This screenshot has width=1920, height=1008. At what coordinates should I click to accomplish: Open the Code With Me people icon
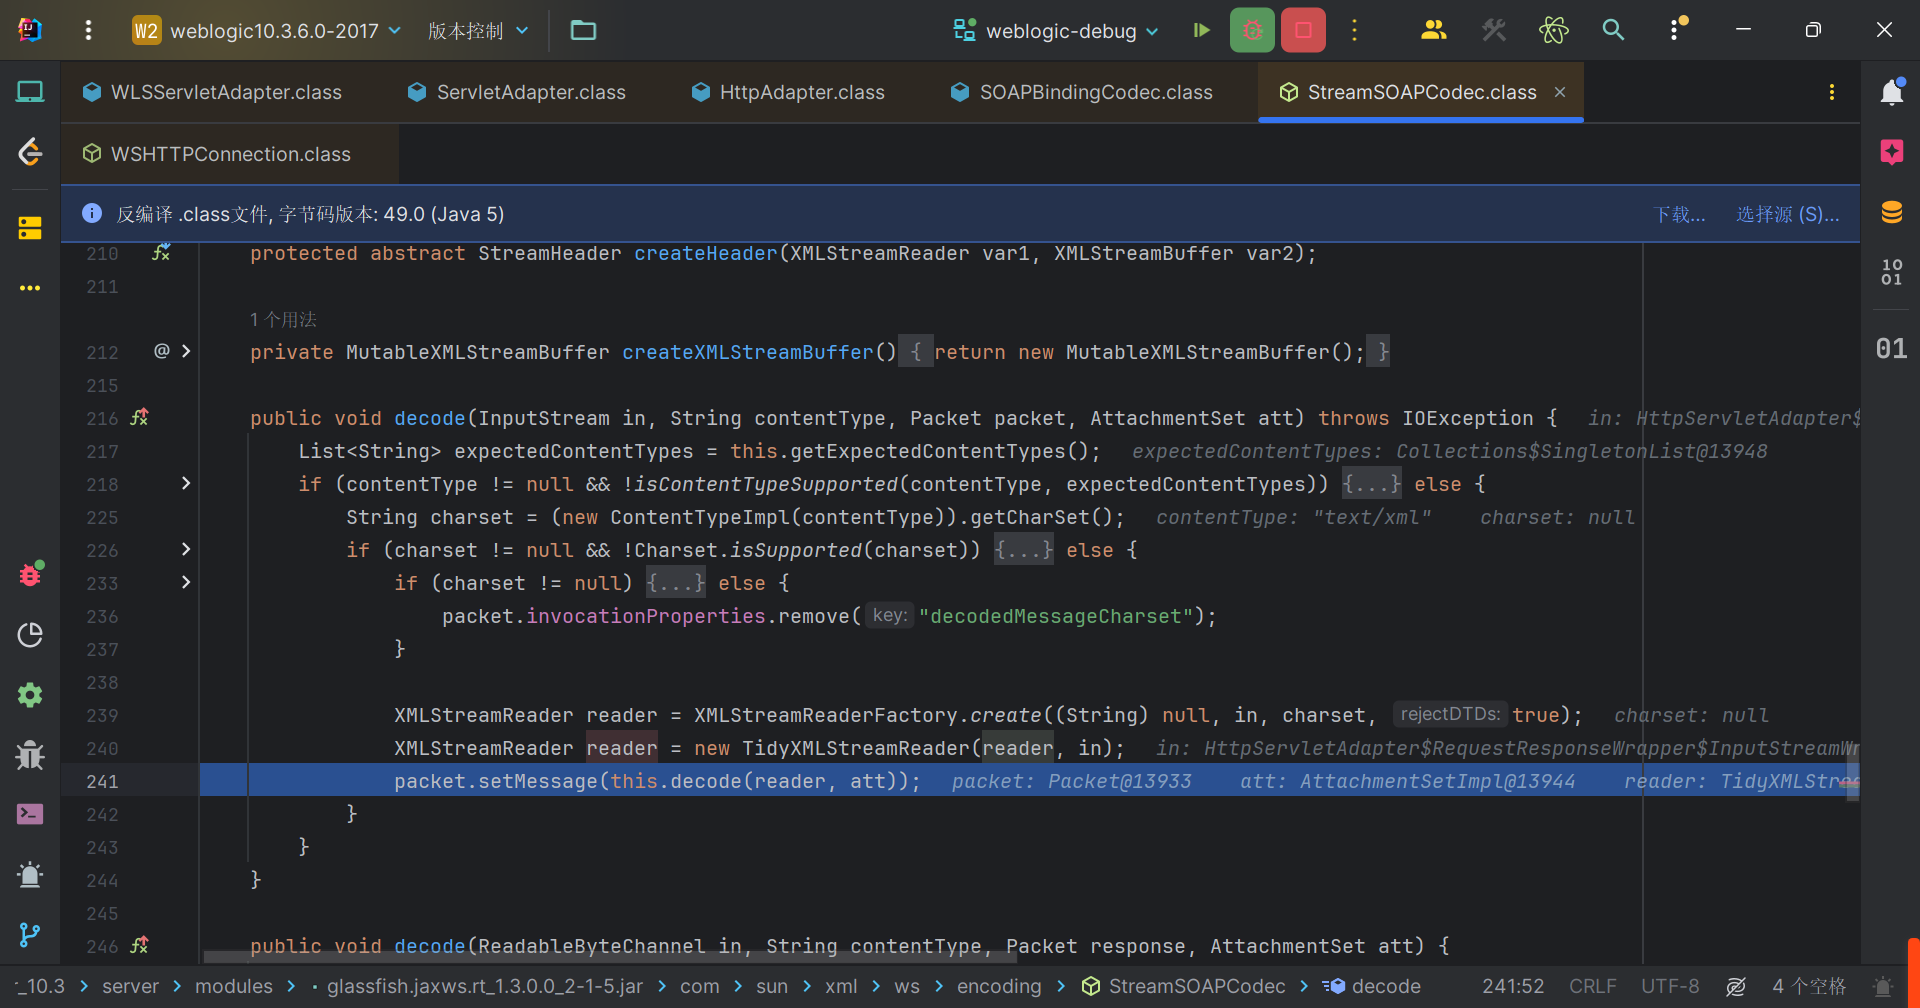click(1433, 30)
